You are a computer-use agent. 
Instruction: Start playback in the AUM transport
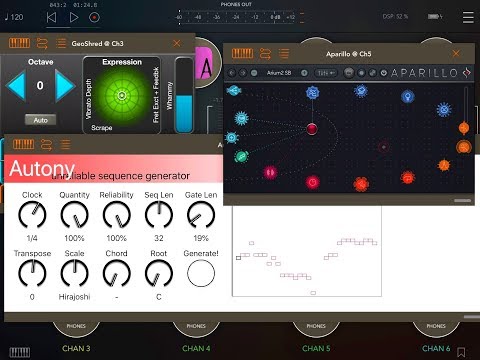click(x=74, y=17)
